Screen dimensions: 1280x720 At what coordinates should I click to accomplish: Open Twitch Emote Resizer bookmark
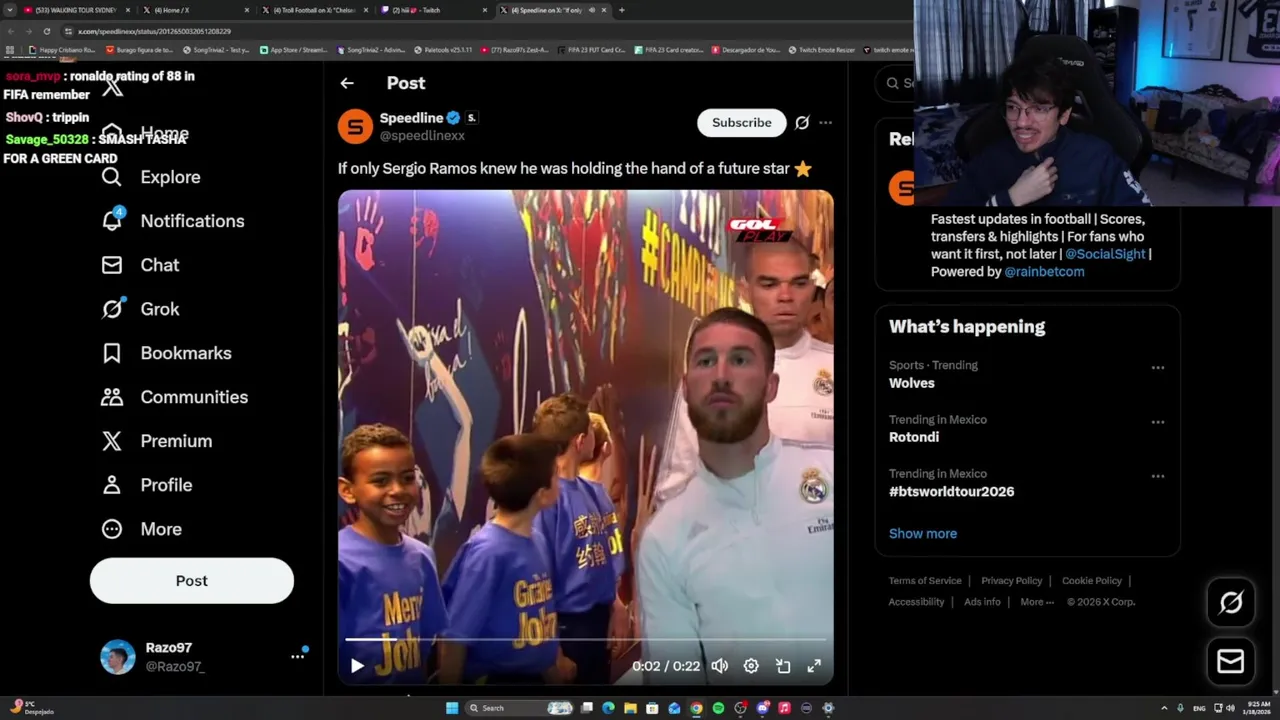[x=821, y=50]
